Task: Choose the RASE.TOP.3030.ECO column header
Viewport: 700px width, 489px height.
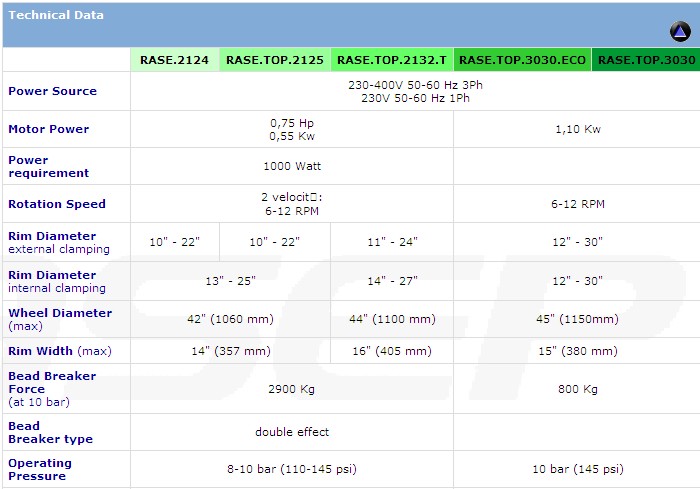Action: [522, 60]
